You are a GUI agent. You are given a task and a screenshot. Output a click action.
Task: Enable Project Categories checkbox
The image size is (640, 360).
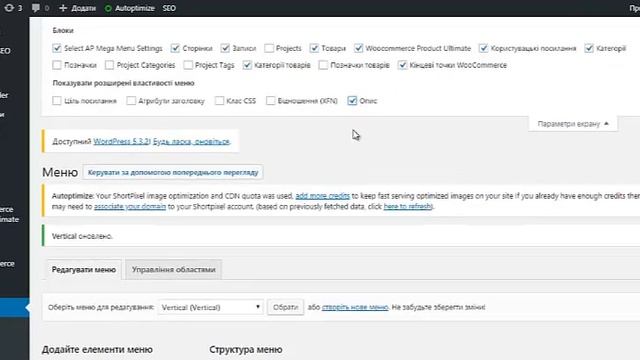[109, 65]
